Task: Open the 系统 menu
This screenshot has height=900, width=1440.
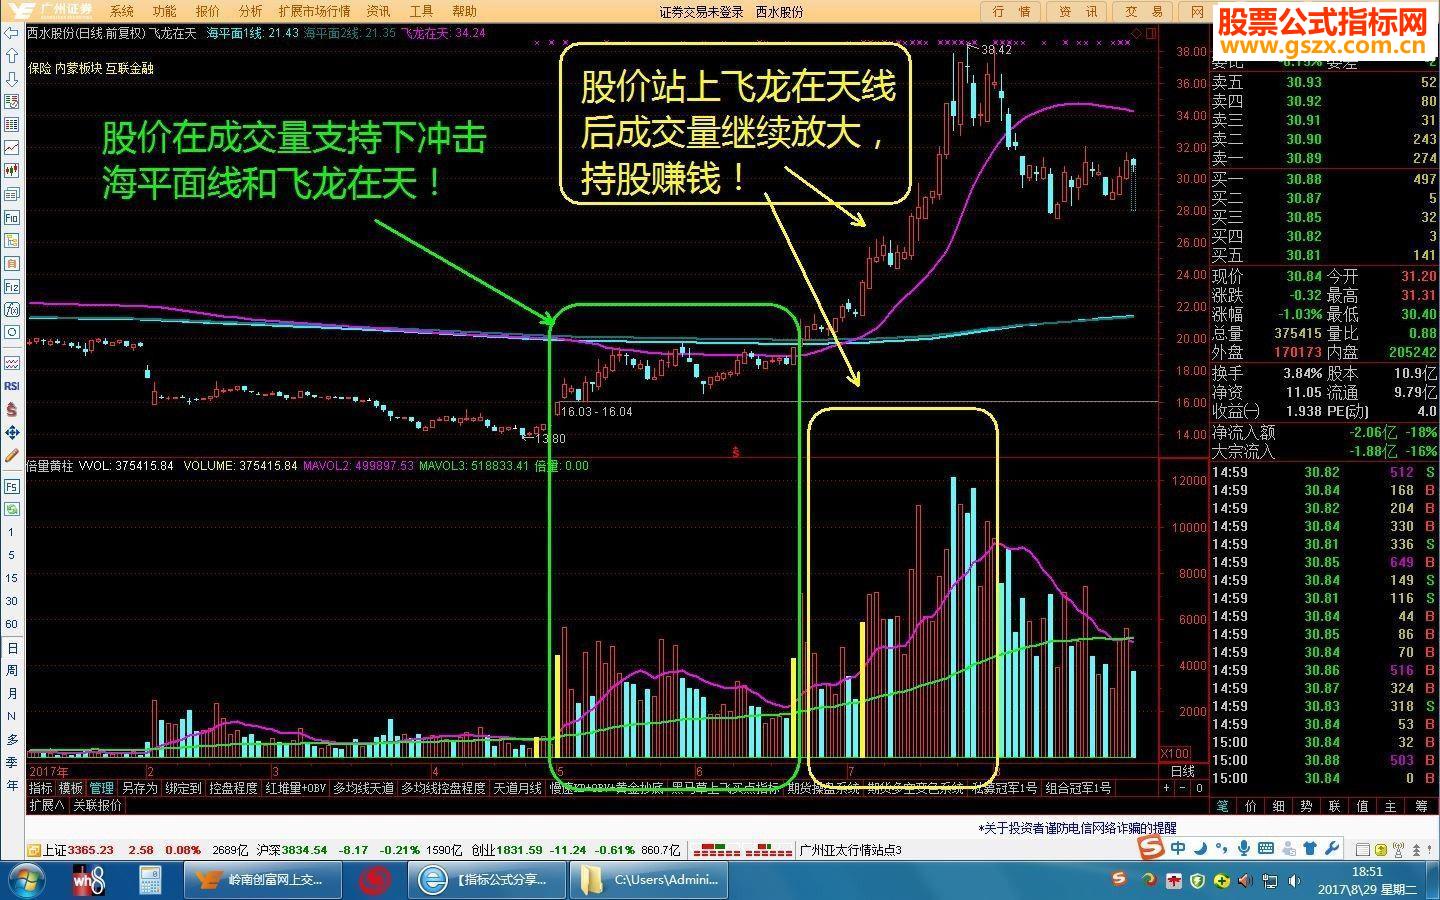Action: 121,11
